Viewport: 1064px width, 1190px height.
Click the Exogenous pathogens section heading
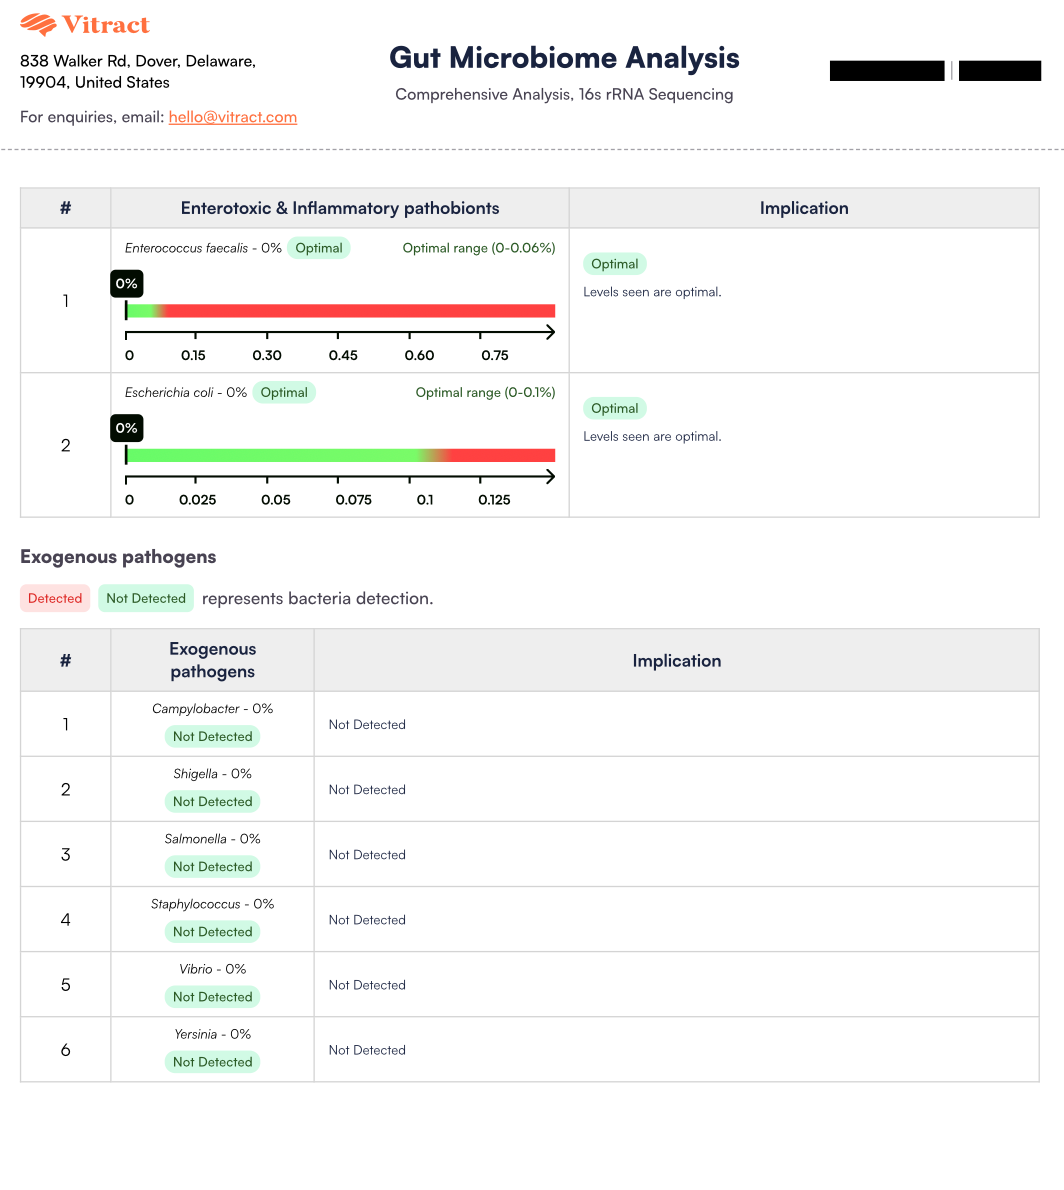tap(118, 557)
